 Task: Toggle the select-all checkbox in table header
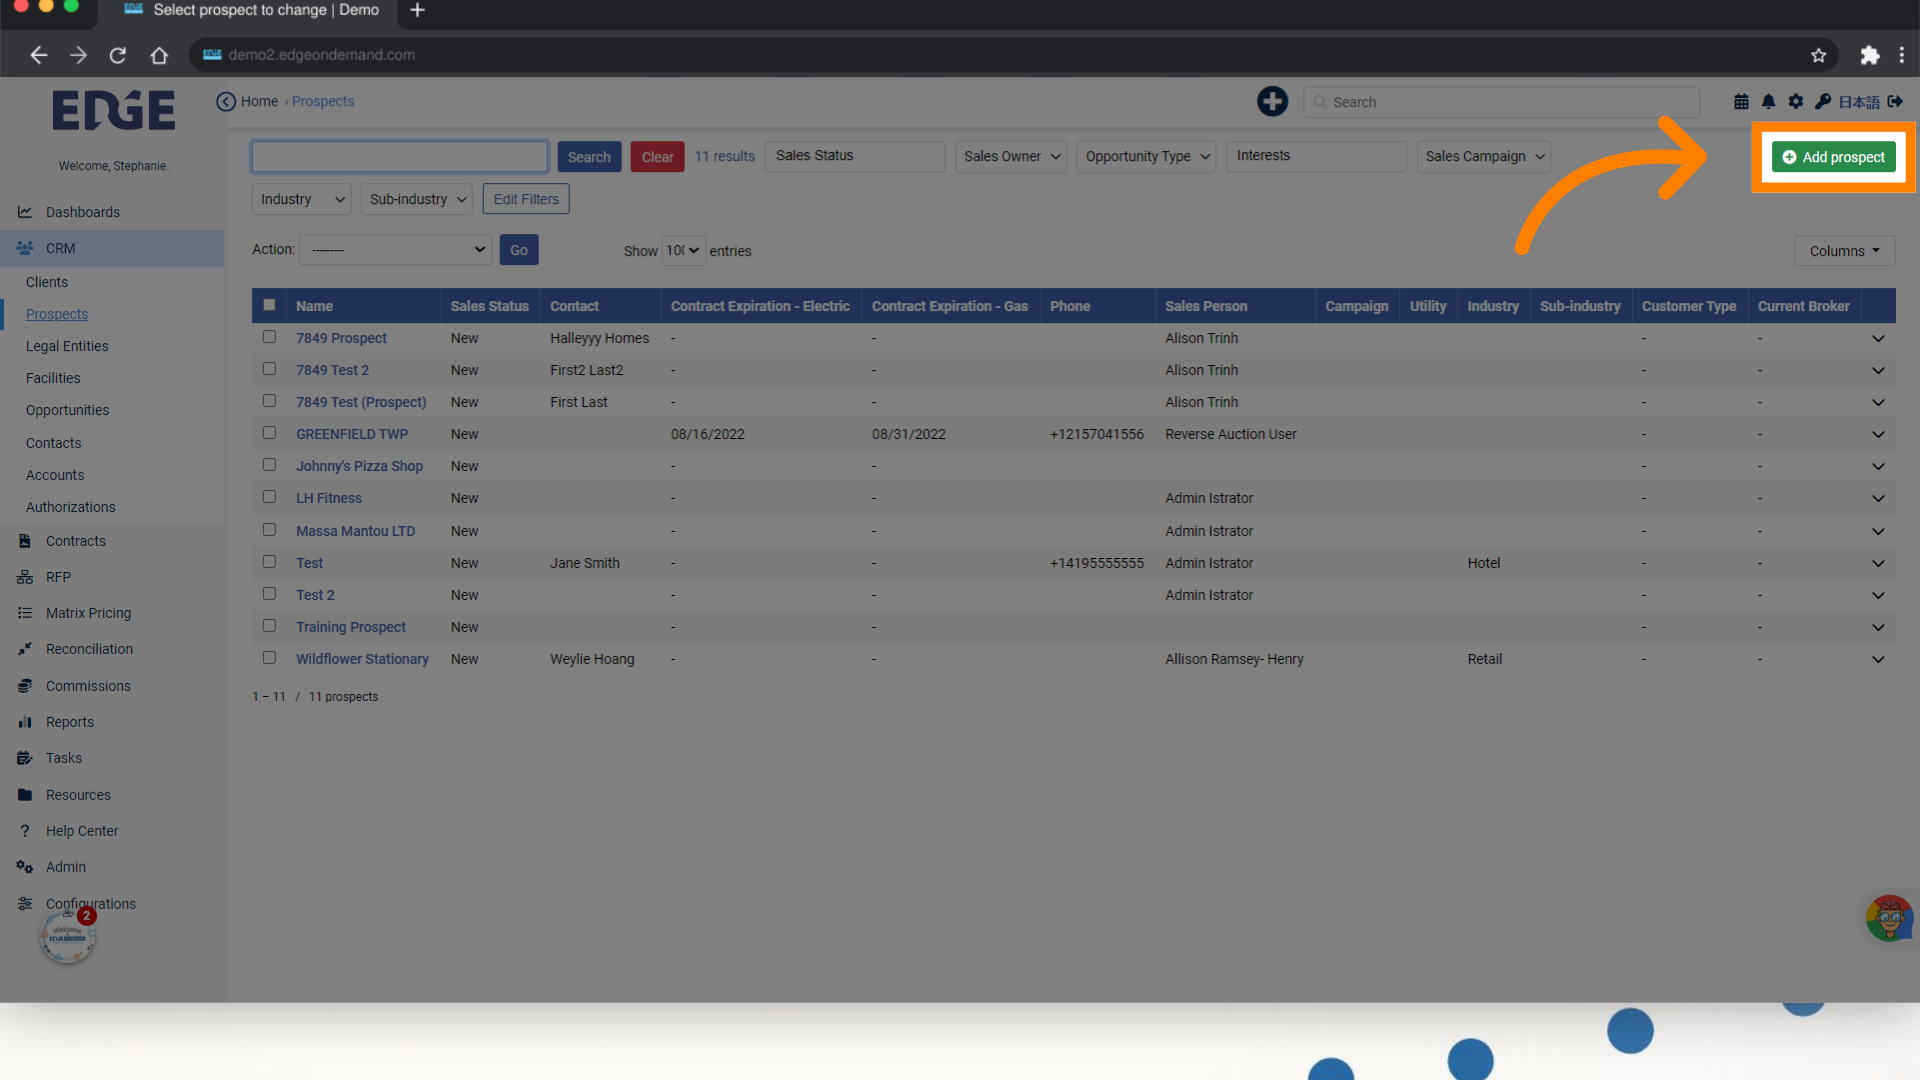coord(269,305)
